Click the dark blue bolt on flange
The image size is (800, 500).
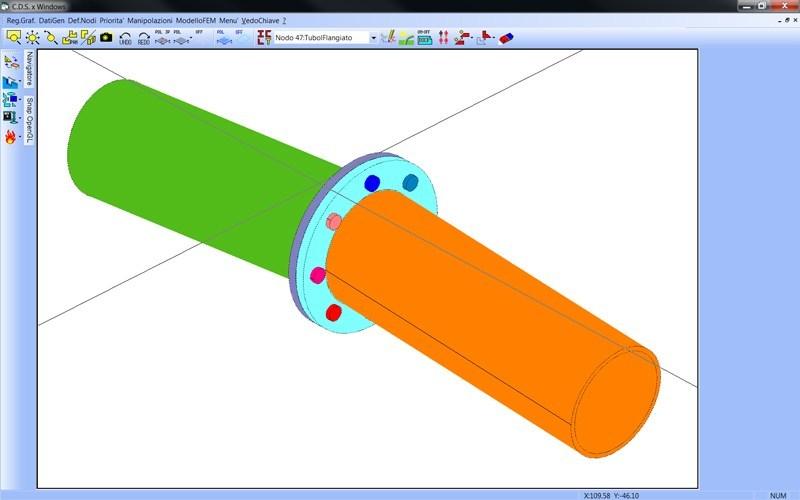(372, 182)
